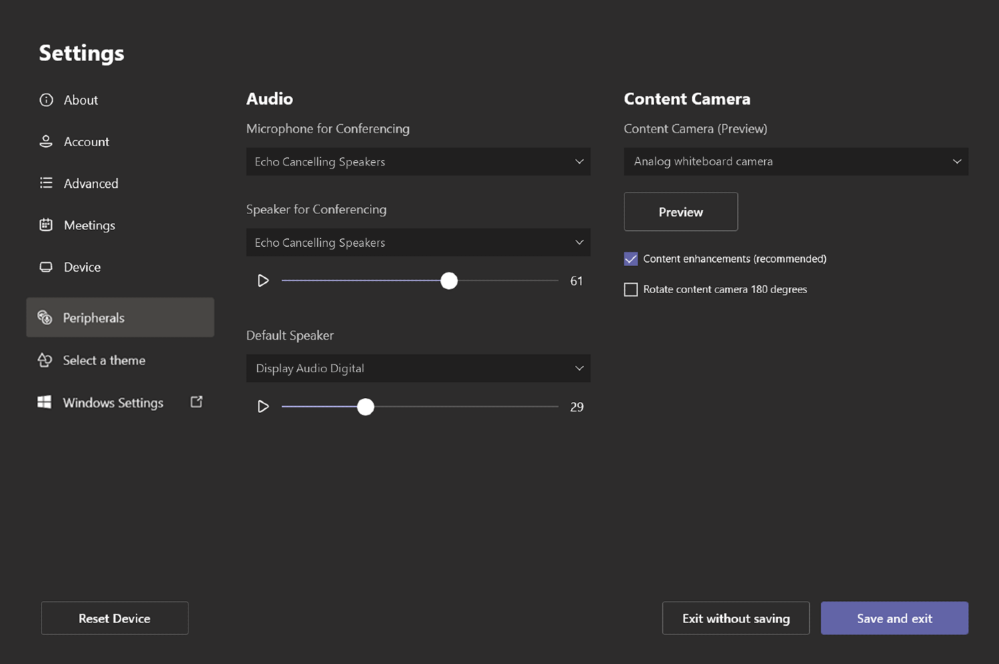Play test audio for Speaker for Conferencing

click(x=263, y=281)
